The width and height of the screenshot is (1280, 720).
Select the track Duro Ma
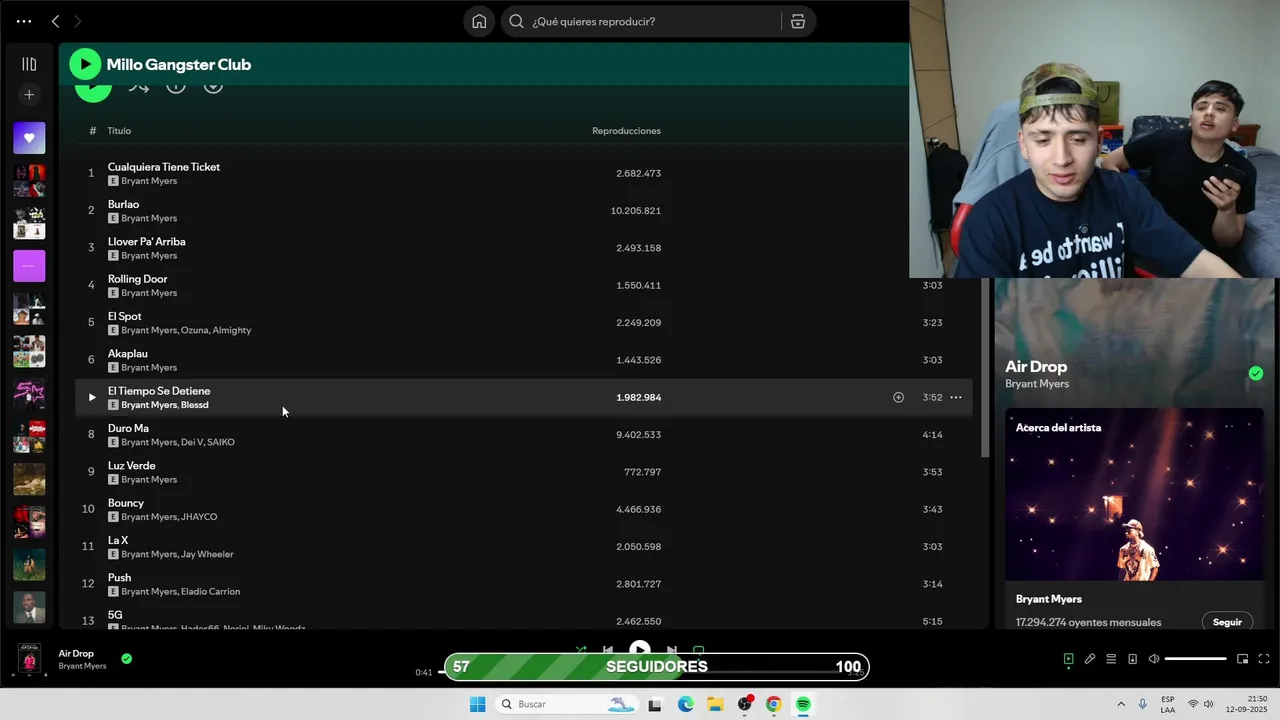click(x=128, y=428)
